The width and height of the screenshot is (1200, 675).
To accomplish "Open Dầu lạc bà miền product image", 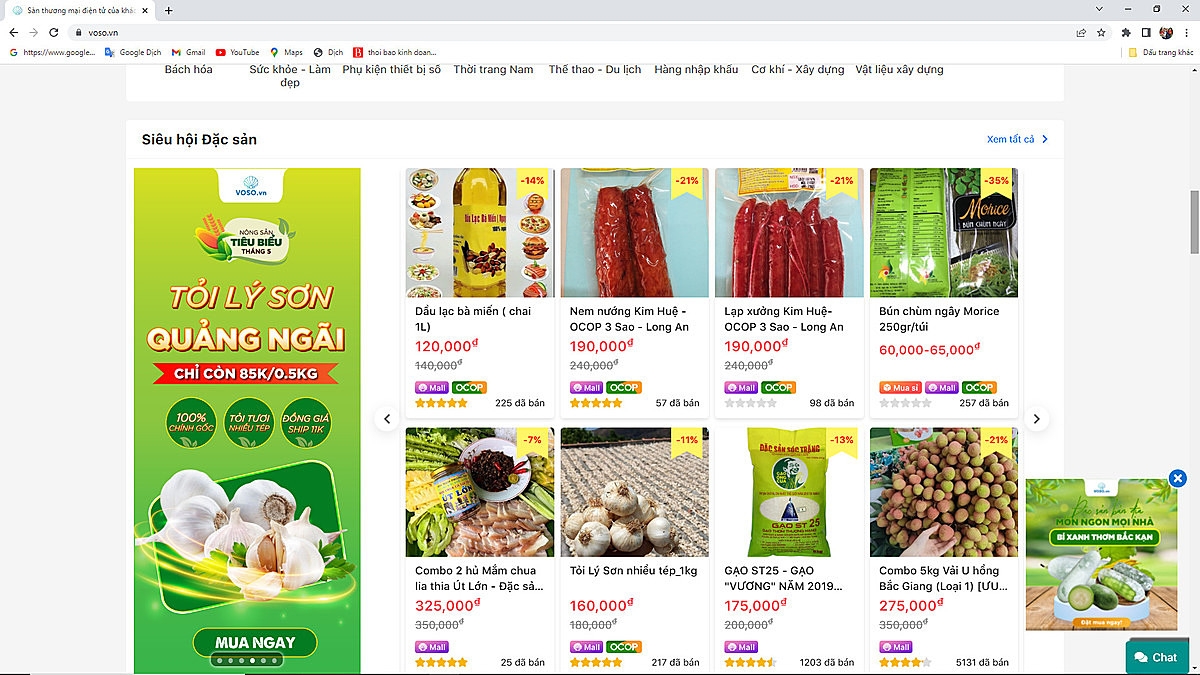I will click(x=480, y=232).
